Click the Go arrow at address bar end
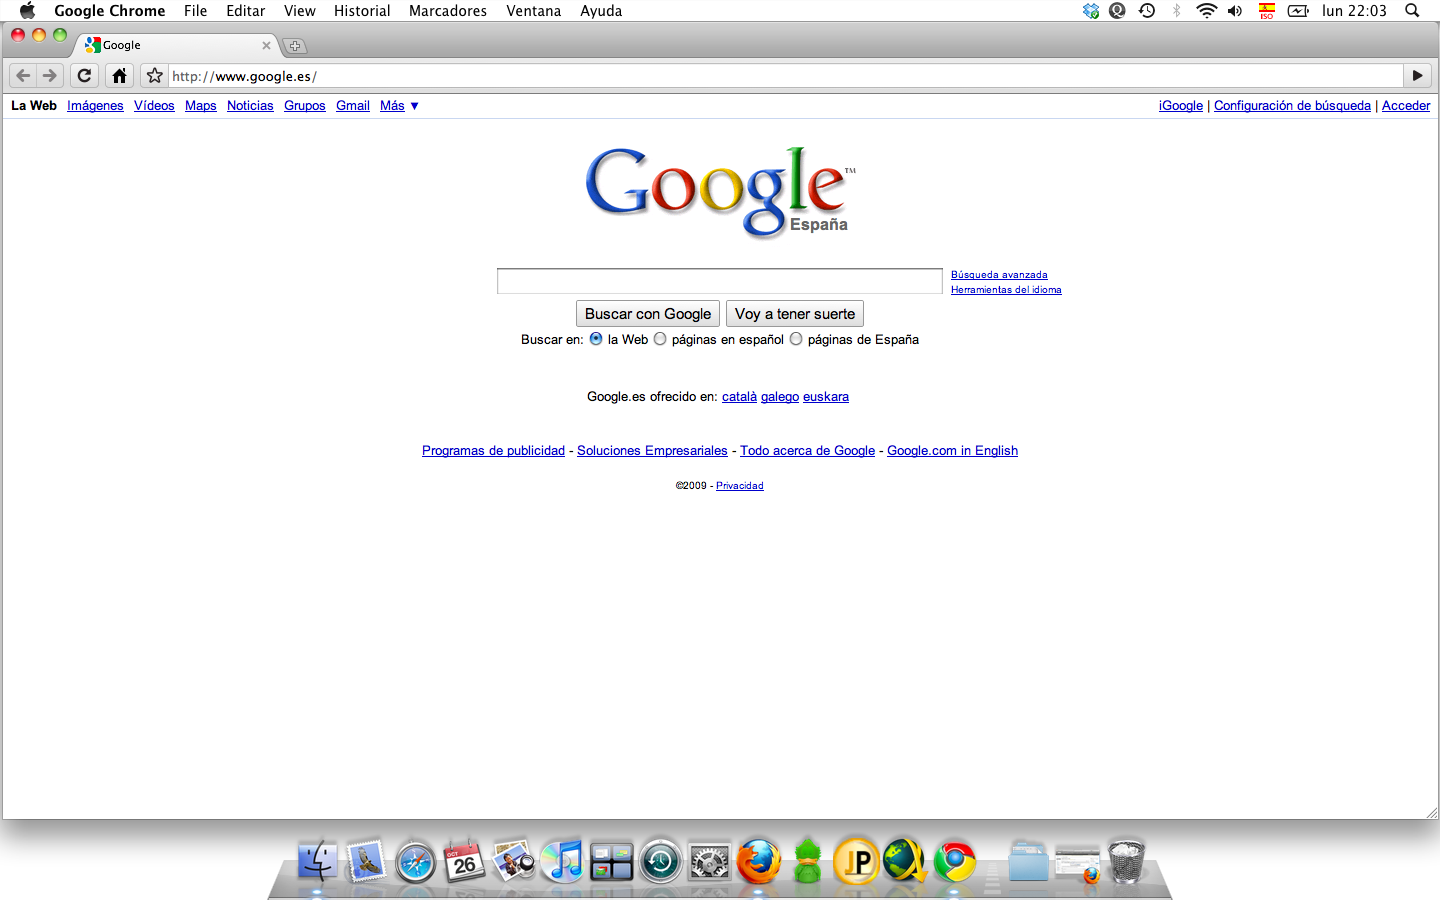 pyautogui.click(x=1417, y=76)
